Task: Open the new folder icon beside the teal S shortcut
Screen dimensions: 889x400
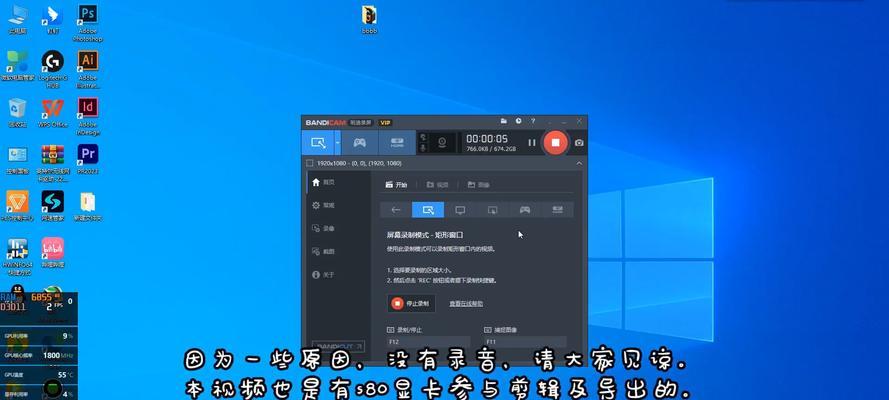Action: [87, 206]
